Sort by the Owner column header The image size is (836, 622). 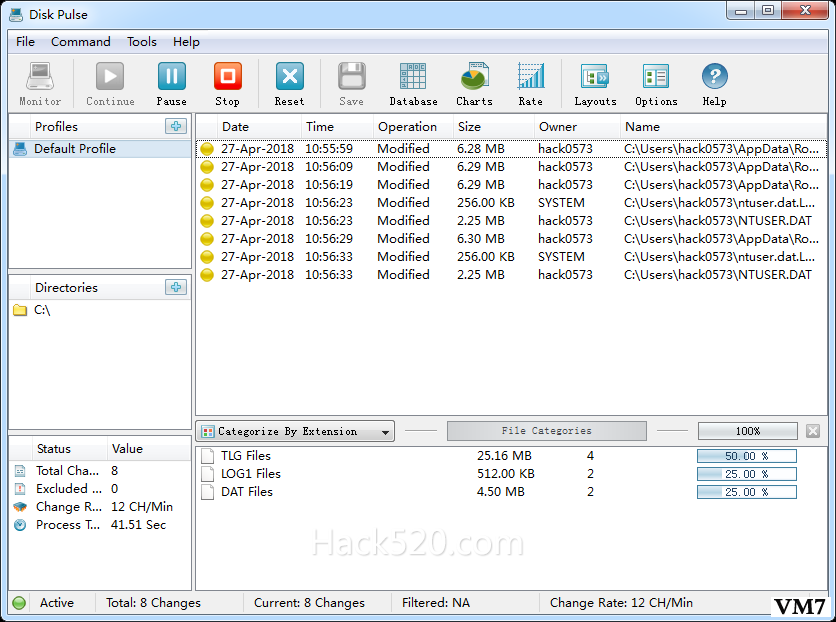[x=578, y=127]
